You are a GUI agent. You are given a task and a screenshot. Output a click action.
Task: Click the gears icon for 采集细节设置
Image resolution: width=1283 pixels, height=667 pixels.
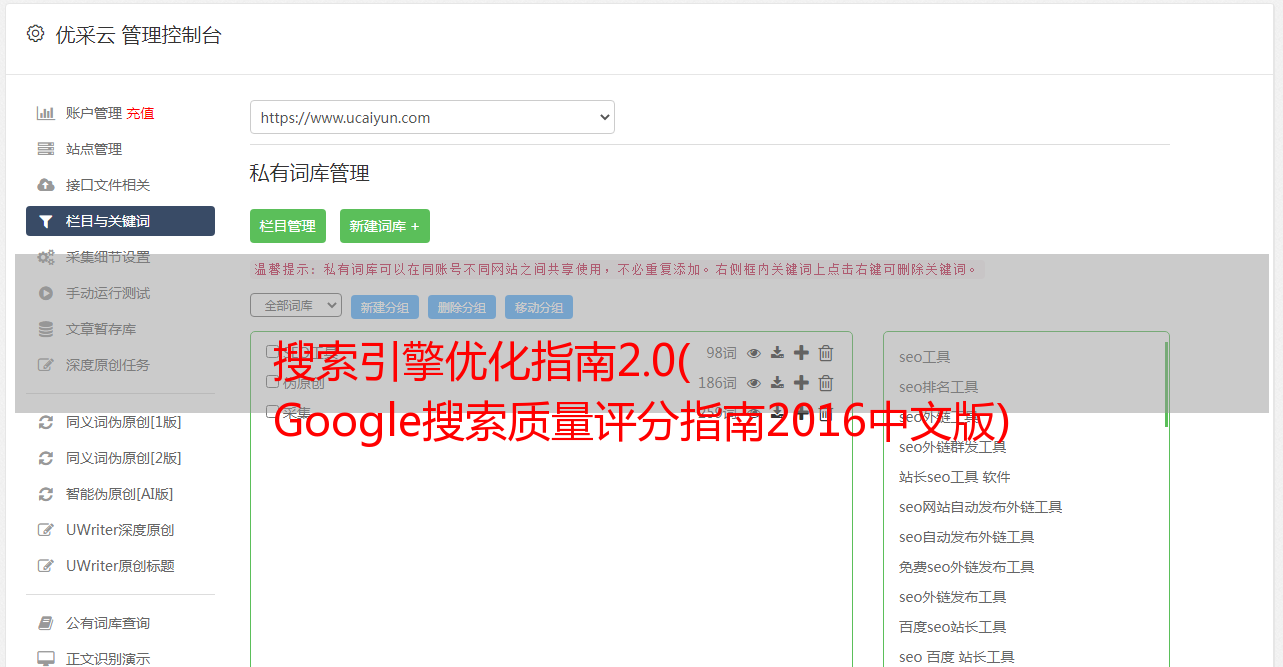[45, 257]
